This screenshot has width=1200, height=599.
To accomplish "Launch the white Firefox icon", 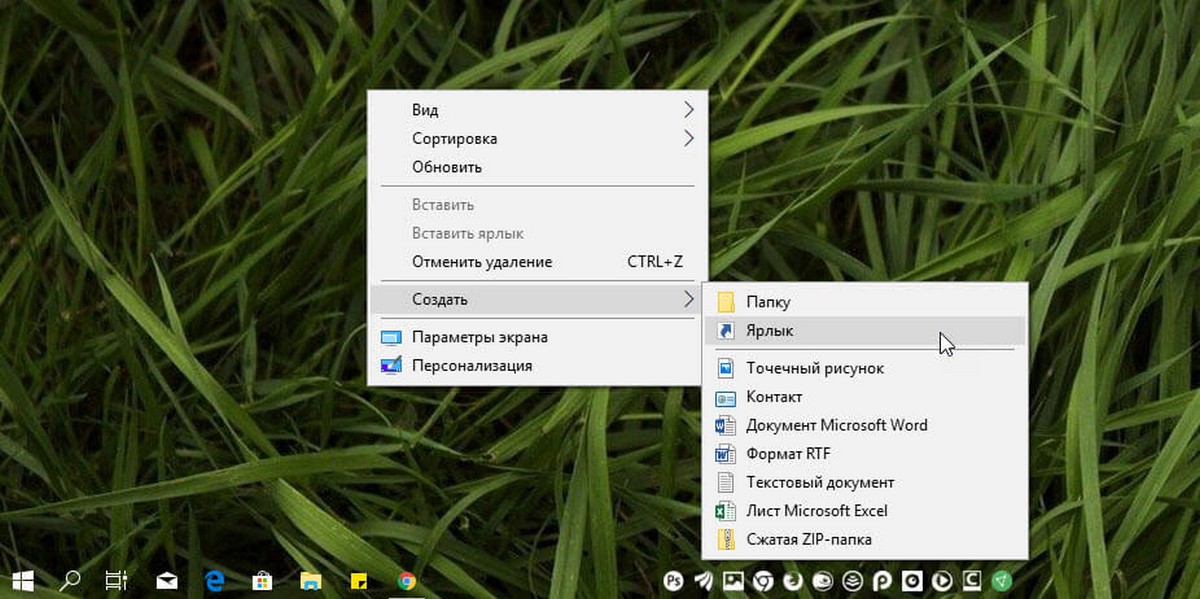I will (792, 580).
